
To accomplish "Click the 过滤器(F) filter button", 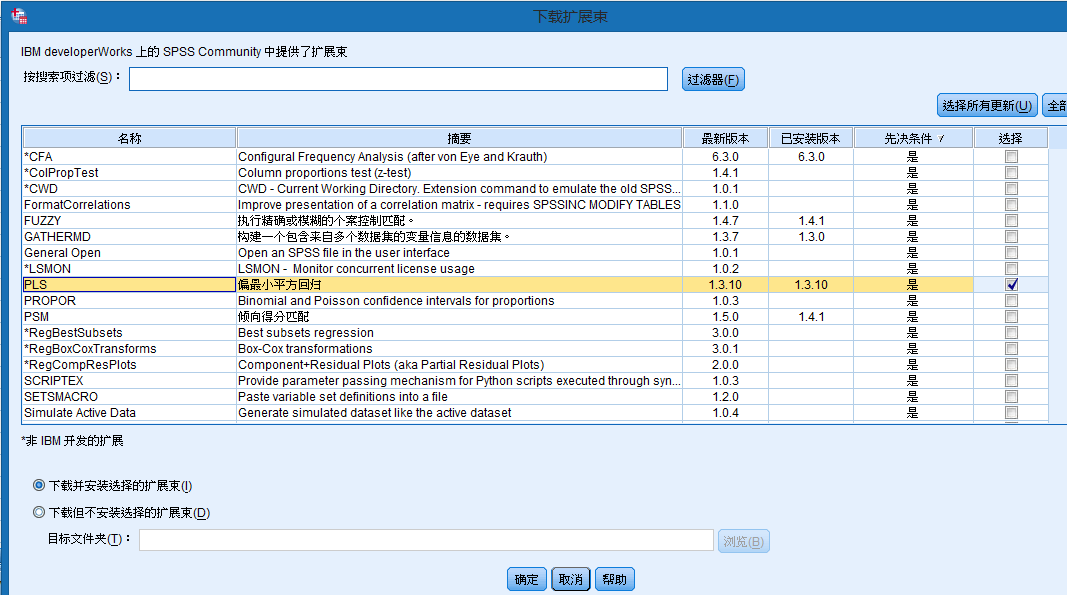I will tap(713, 80).
